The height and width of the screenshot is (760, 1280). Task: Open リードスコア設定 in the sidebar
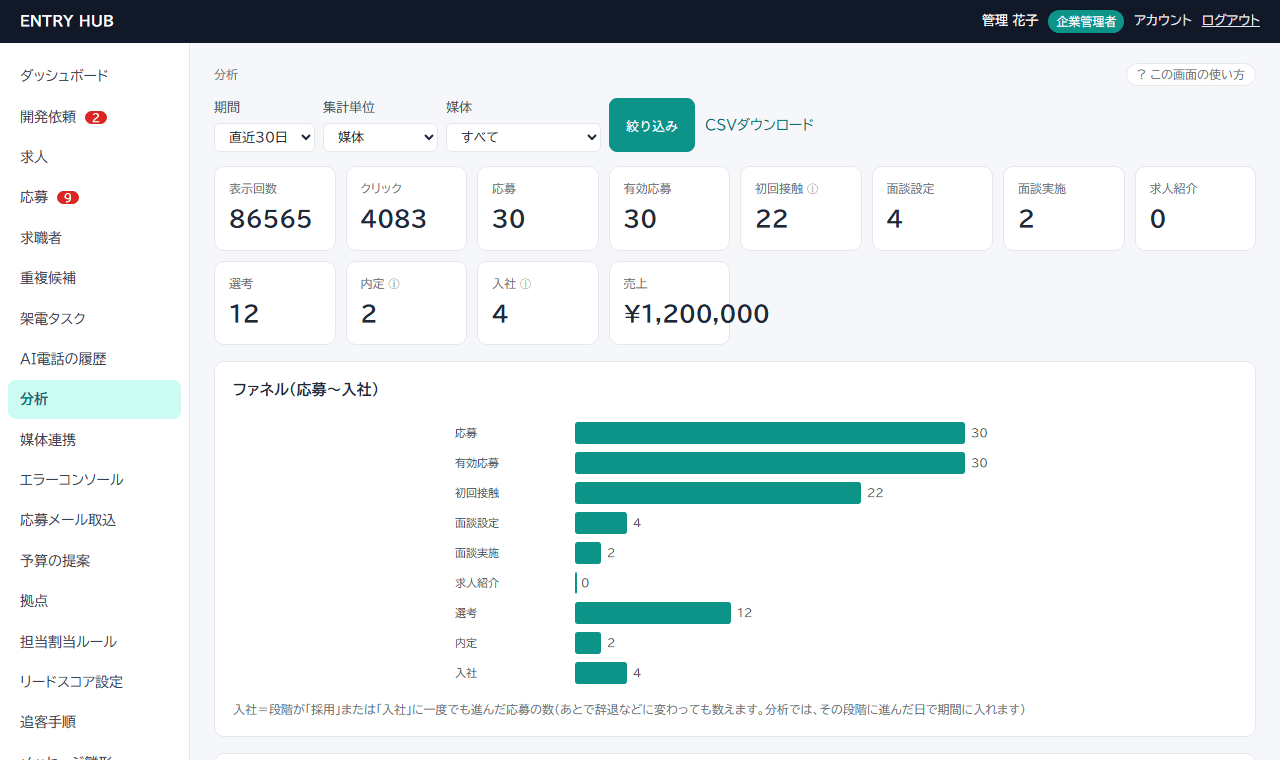point(94,682)
